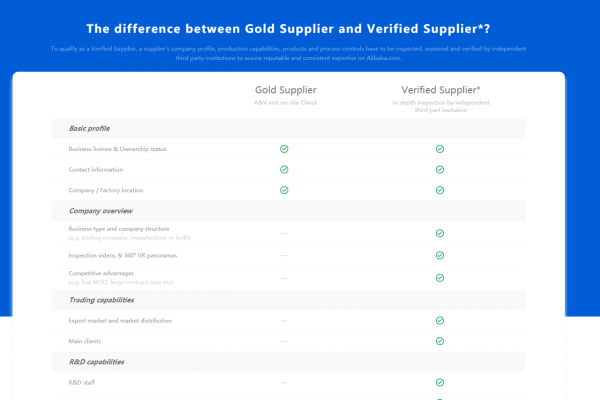Click Verified checkmark for Company / Factory location
The image size is (600, 400).
pos(440,190)
